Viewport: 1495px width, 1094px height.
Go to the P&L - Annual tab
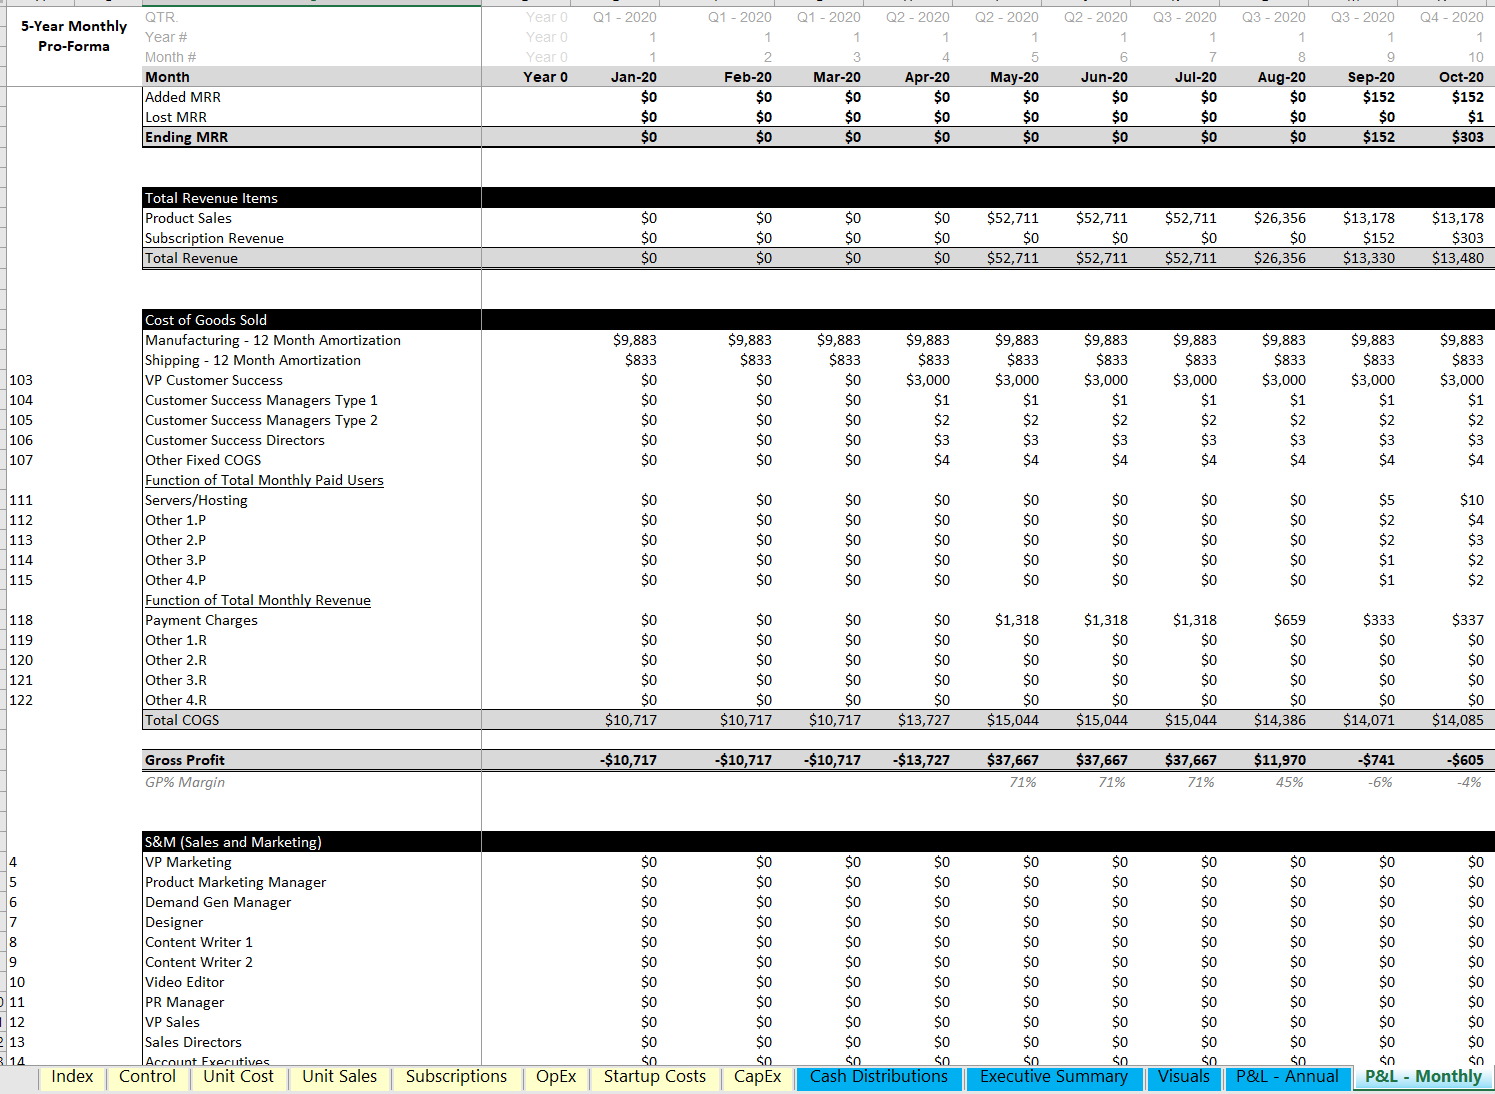pos(1287,1077)
